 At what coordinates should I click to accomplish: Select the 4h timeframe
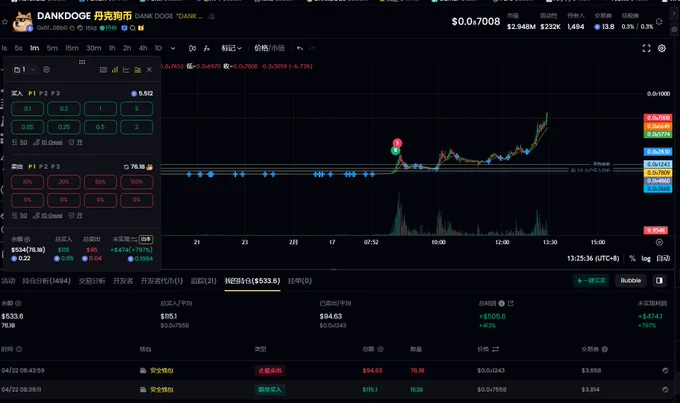click(x=143, y=48)
